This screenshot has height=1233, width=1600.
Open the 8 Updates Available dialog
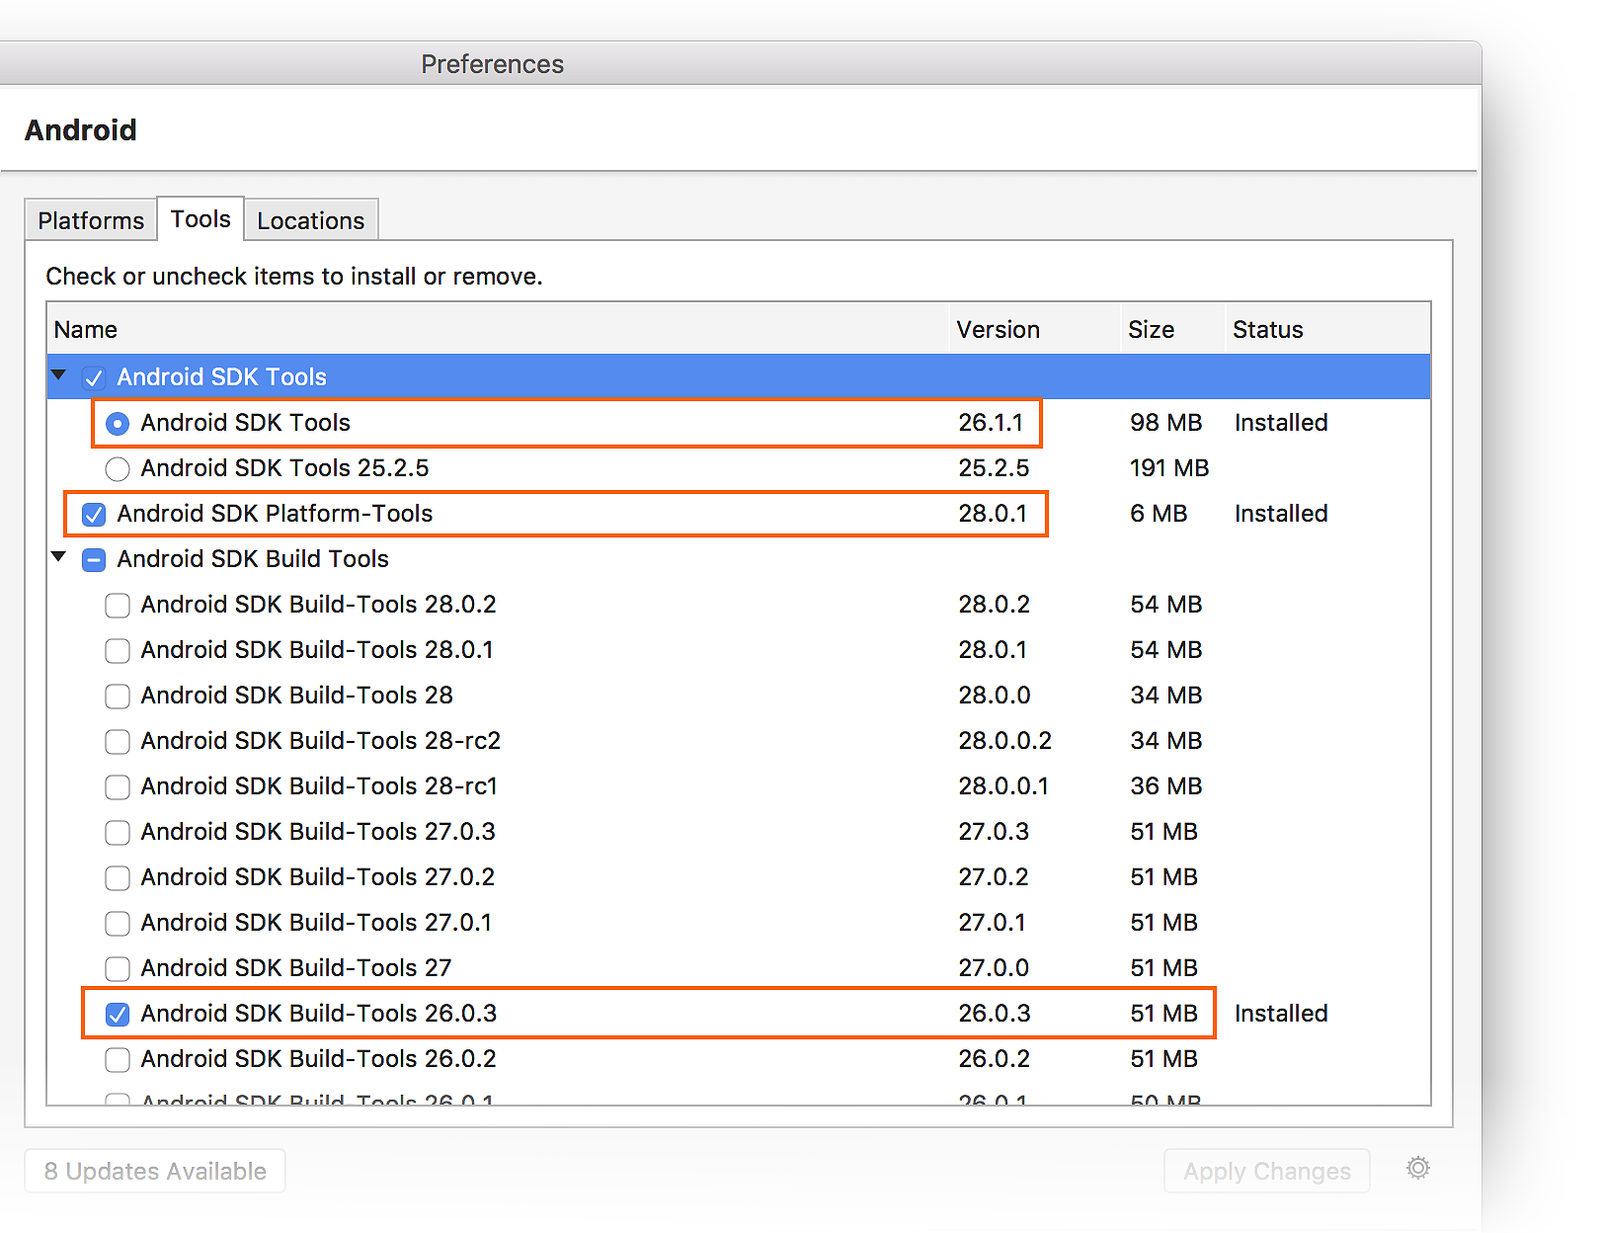click(x=153, y=1170)
